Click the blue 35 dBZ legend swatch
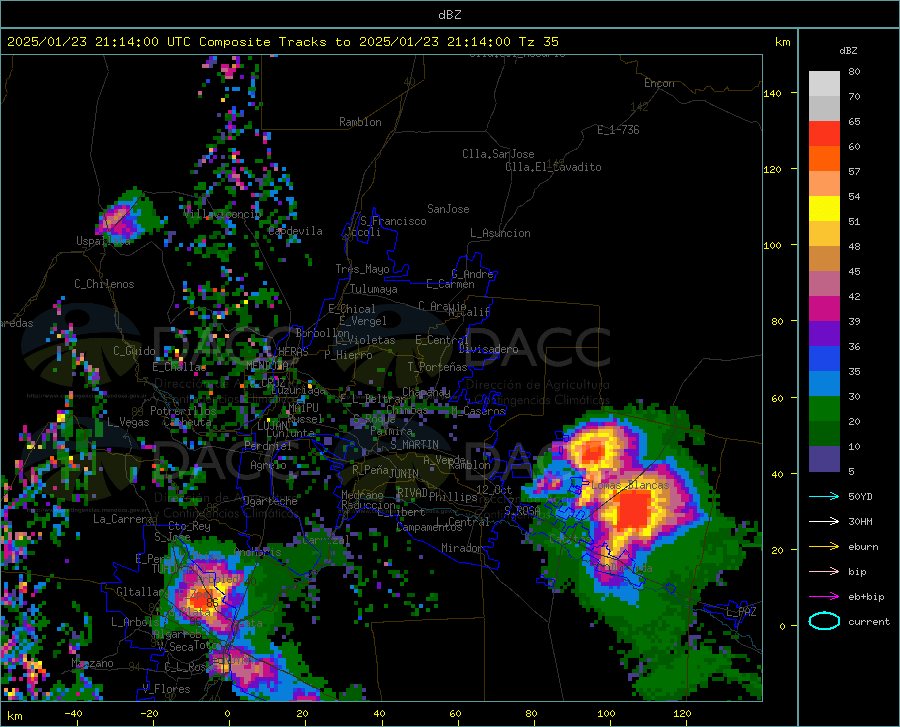 tap(824, 359)
